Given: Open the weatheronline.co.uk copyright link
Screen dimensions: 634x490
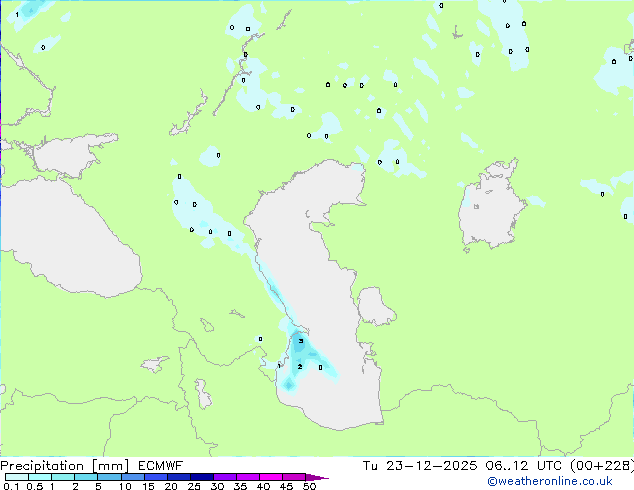Looking at the screenshot, I should [x=549, y=481].
